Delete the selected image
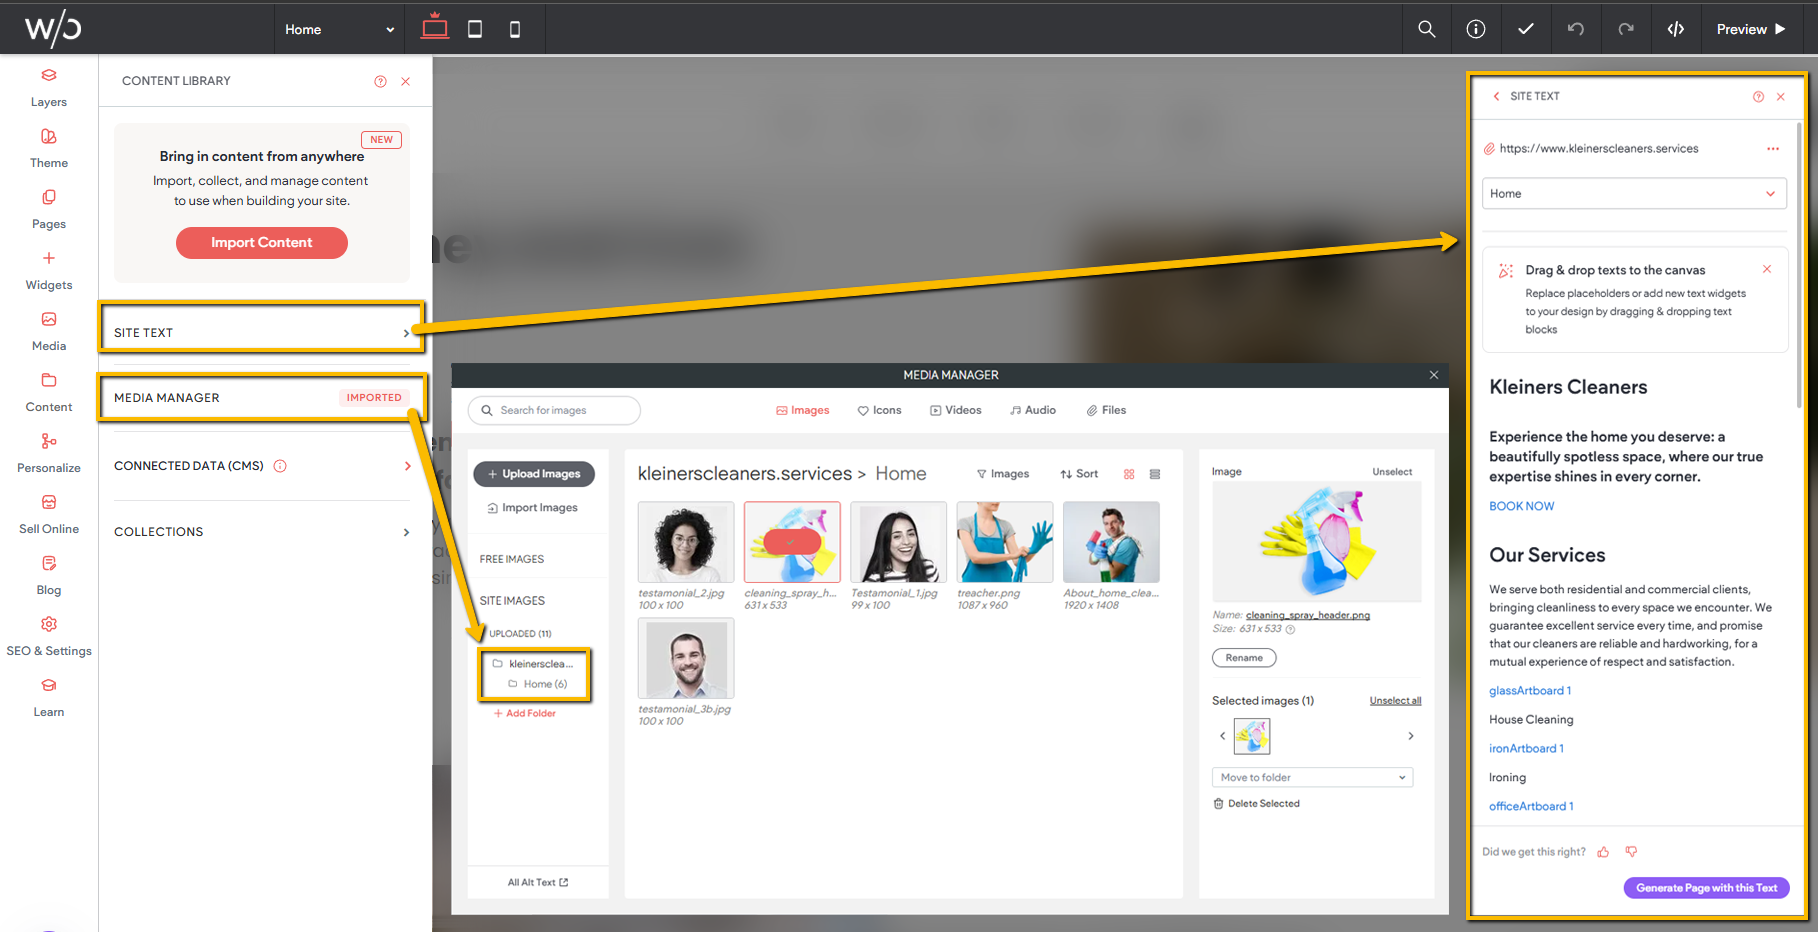Screen dimensions: 1818x932 [1257, 804]
